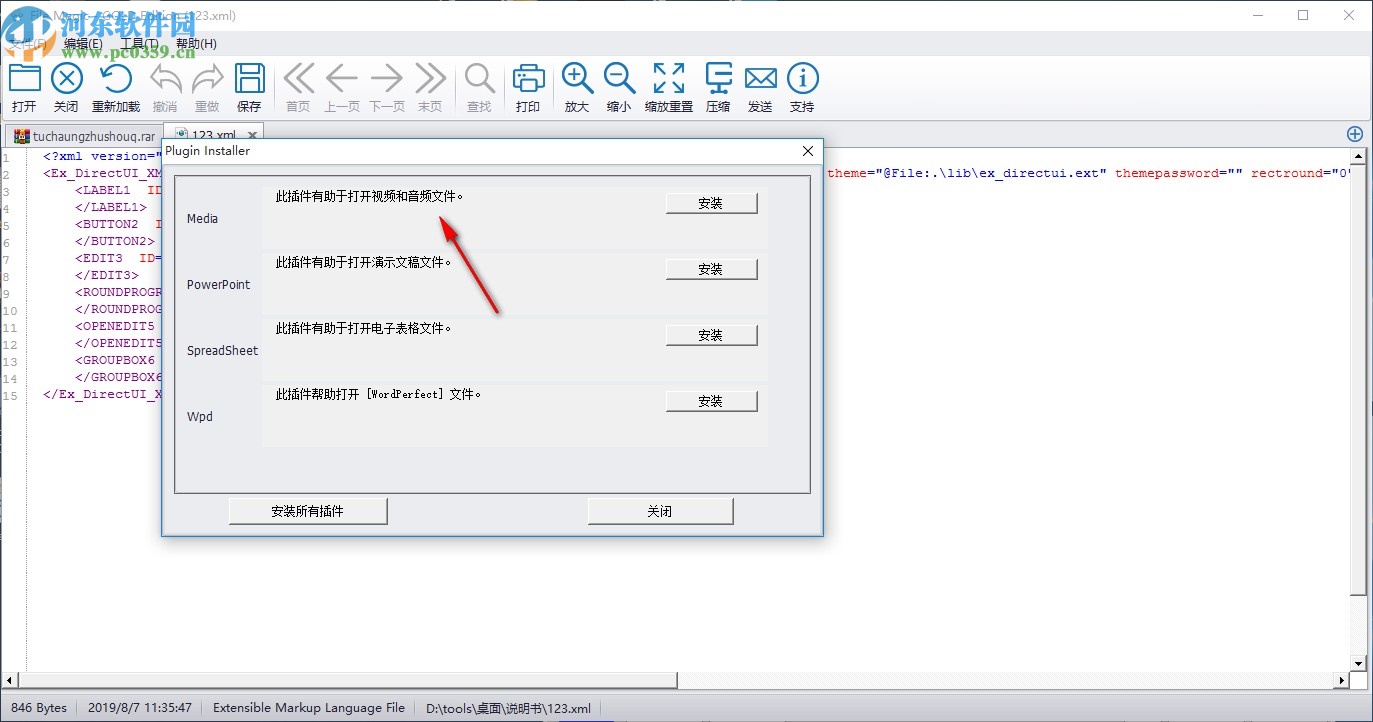The width and height of the screenshot is (1373, 722).
Task: Click the </LABEL1> line in the editor
Action: tap(111, 207)
